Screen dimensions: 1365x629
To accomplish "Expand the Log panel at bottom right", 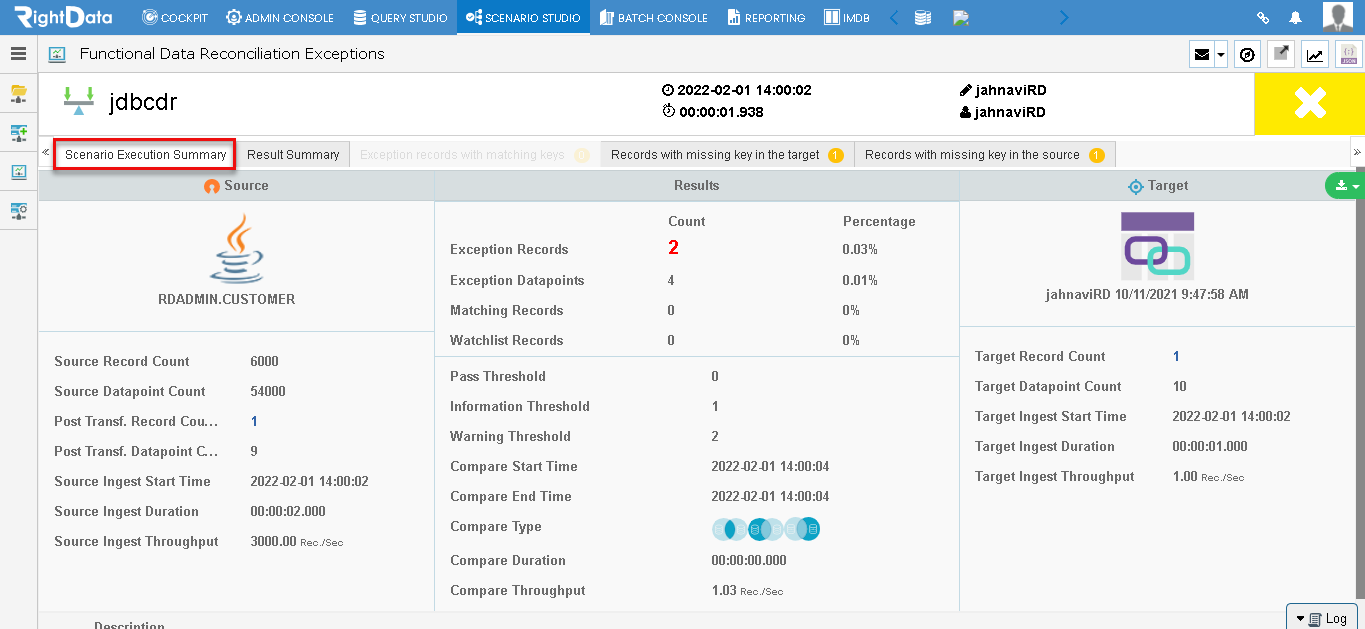I will point(1322,618).
